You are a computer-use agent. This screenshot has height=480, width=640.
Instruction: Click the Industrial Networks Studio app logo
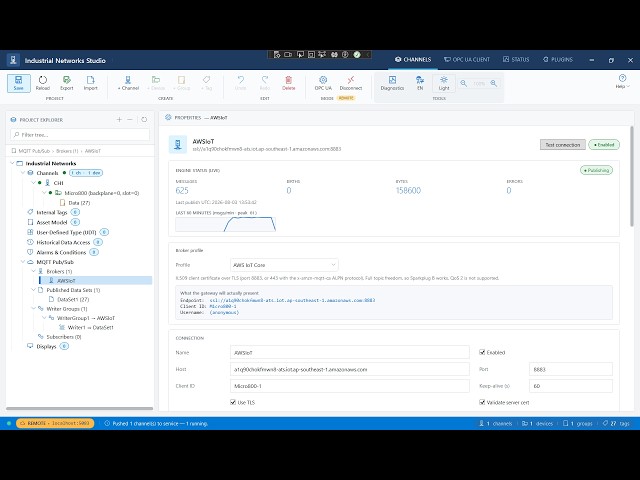[x=13, y=60]
